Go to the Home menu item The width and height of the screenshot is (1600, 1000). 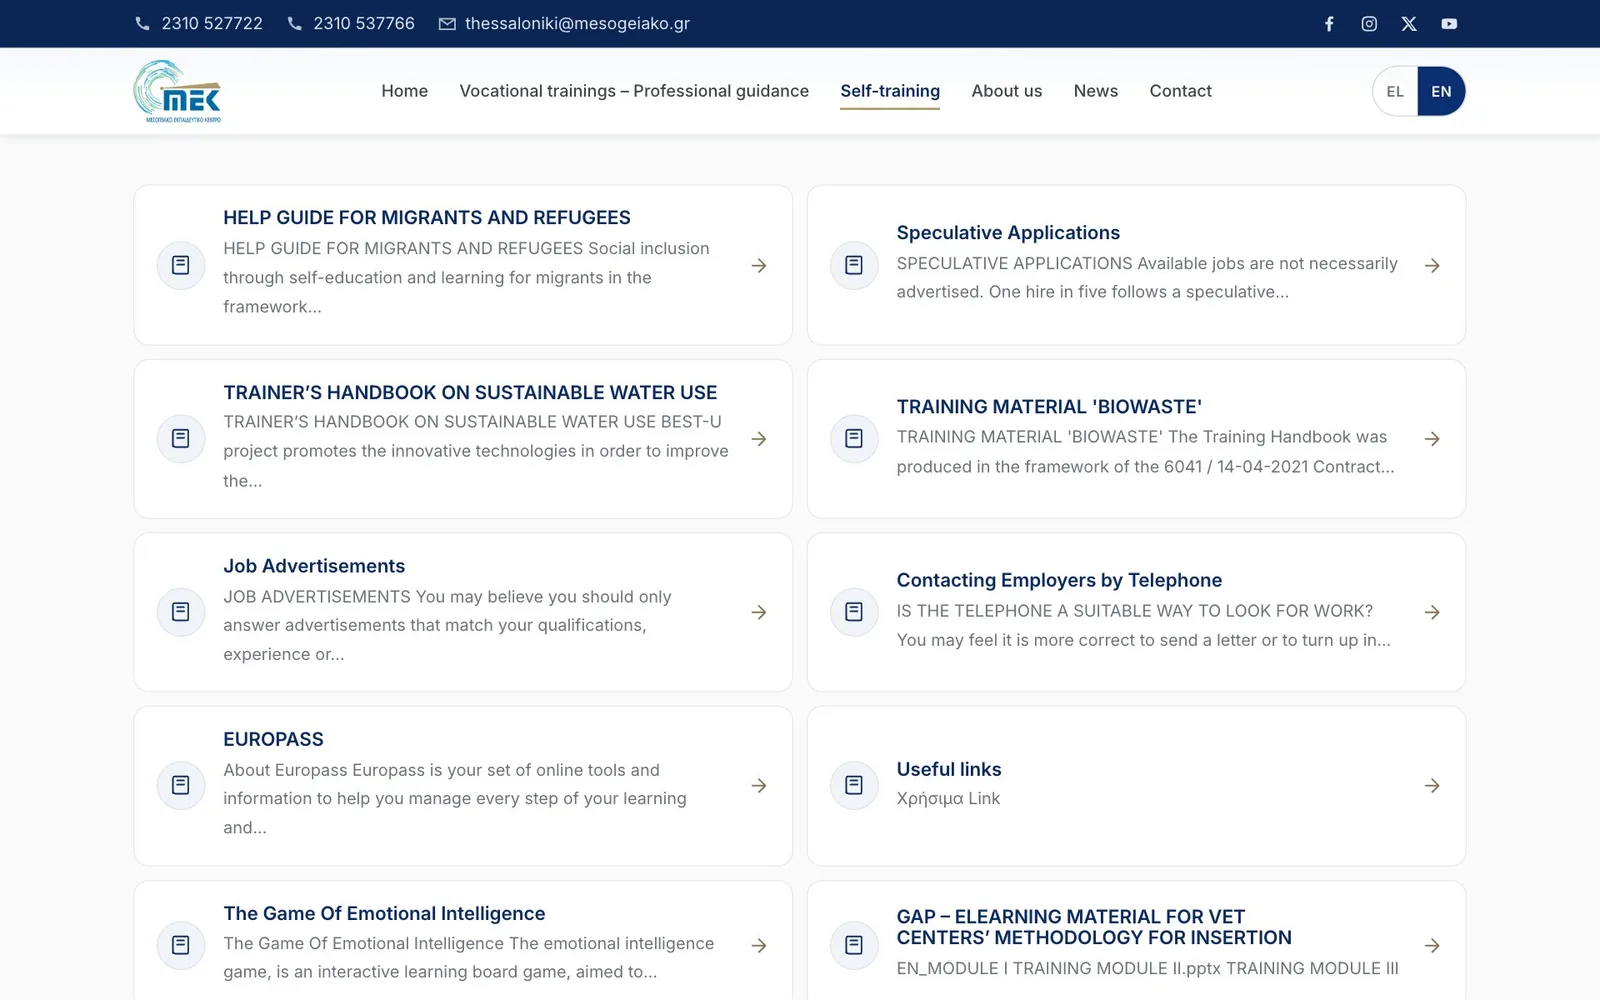click(404, 91)
